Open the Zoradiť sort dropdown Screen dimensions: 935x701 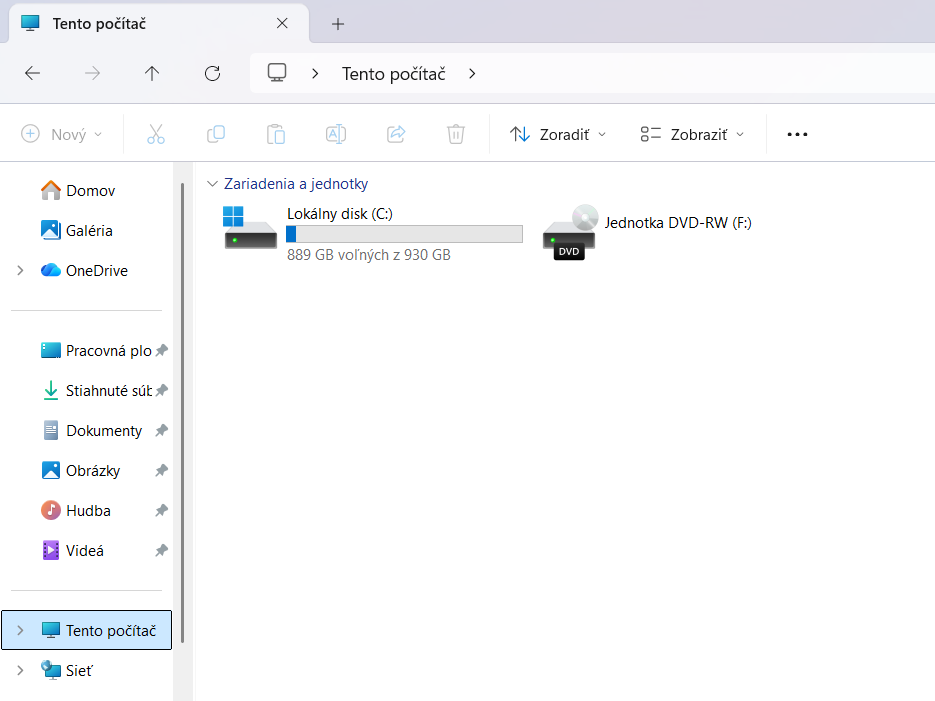pos(558,134)
